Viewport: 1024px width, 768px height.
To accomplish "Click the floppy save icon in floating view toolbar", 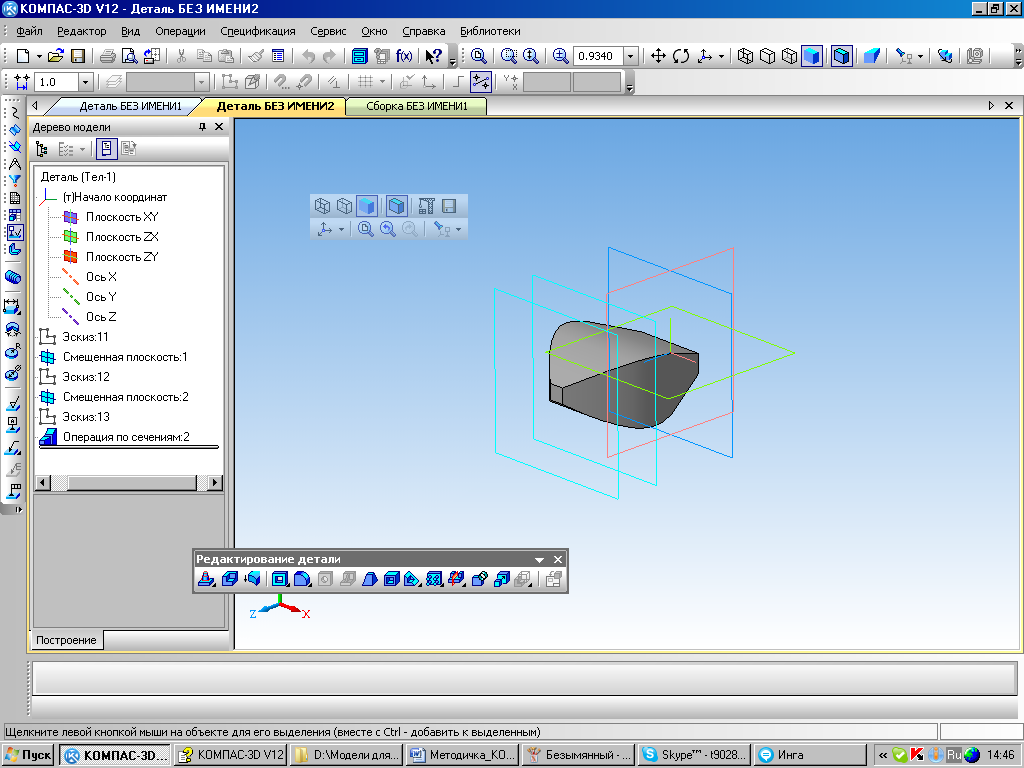I will [449, 206].
